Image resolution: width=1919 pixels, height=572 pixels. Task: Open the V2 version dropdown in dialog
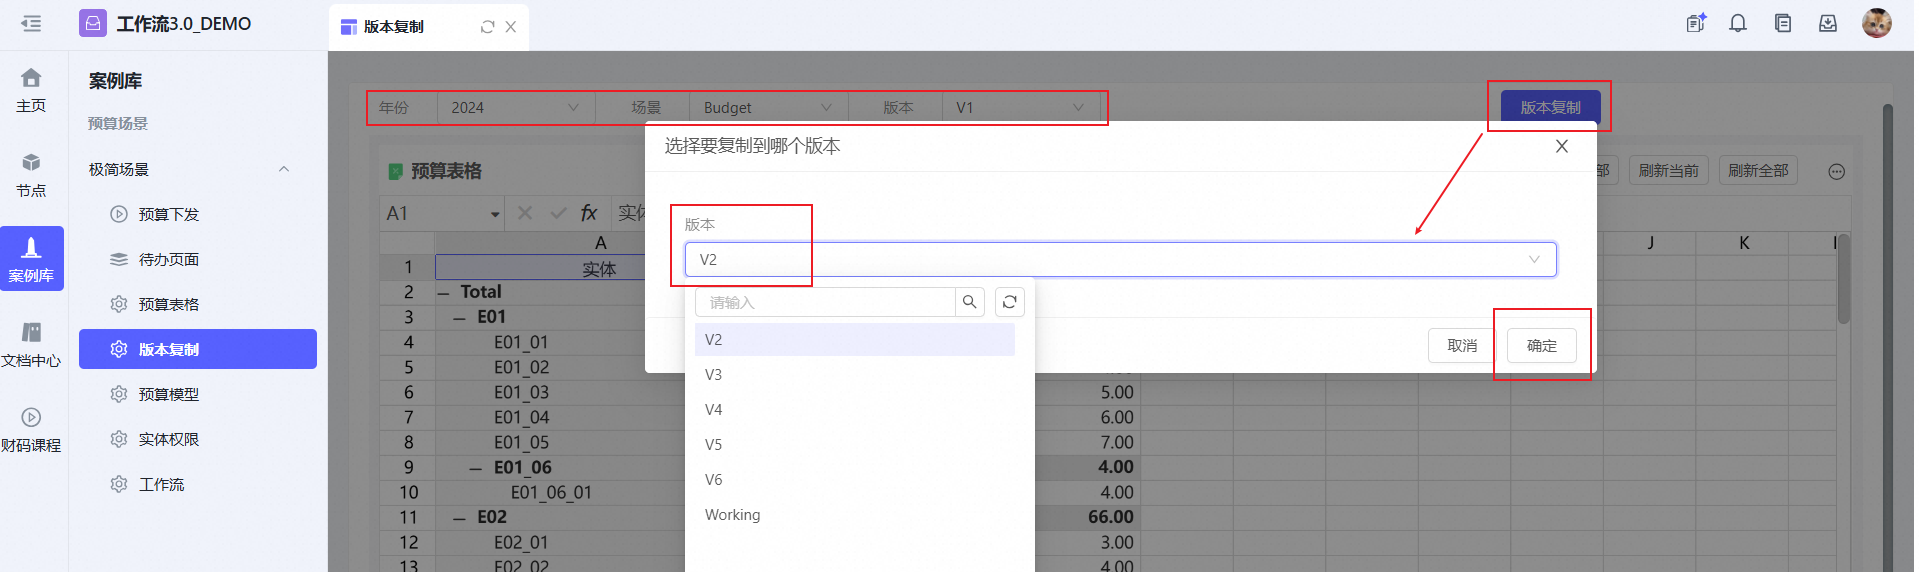(x=1120, y=260)
